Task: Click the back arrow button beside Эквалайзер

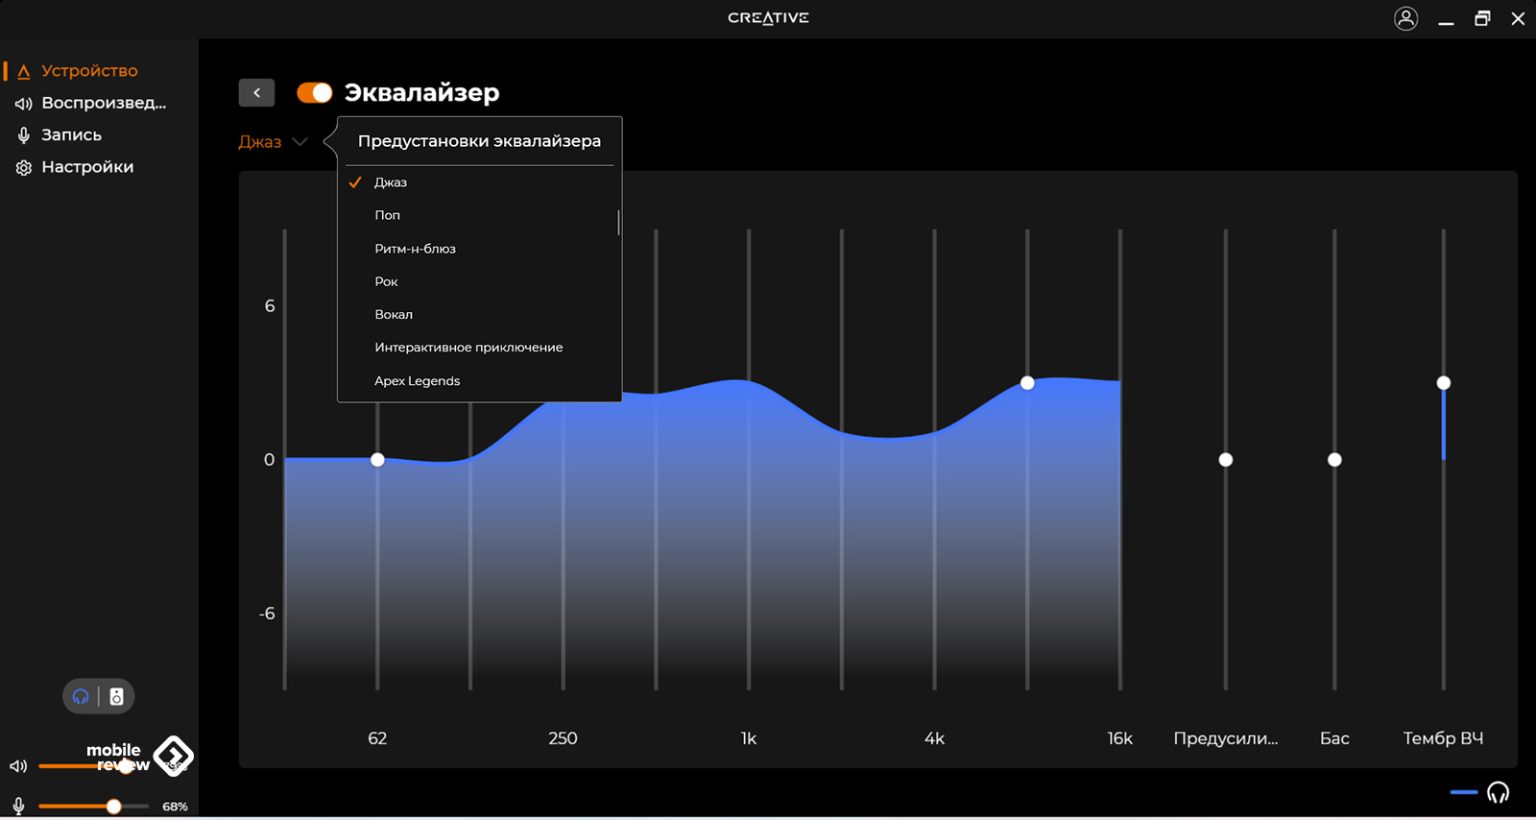Action: point(256,93)
